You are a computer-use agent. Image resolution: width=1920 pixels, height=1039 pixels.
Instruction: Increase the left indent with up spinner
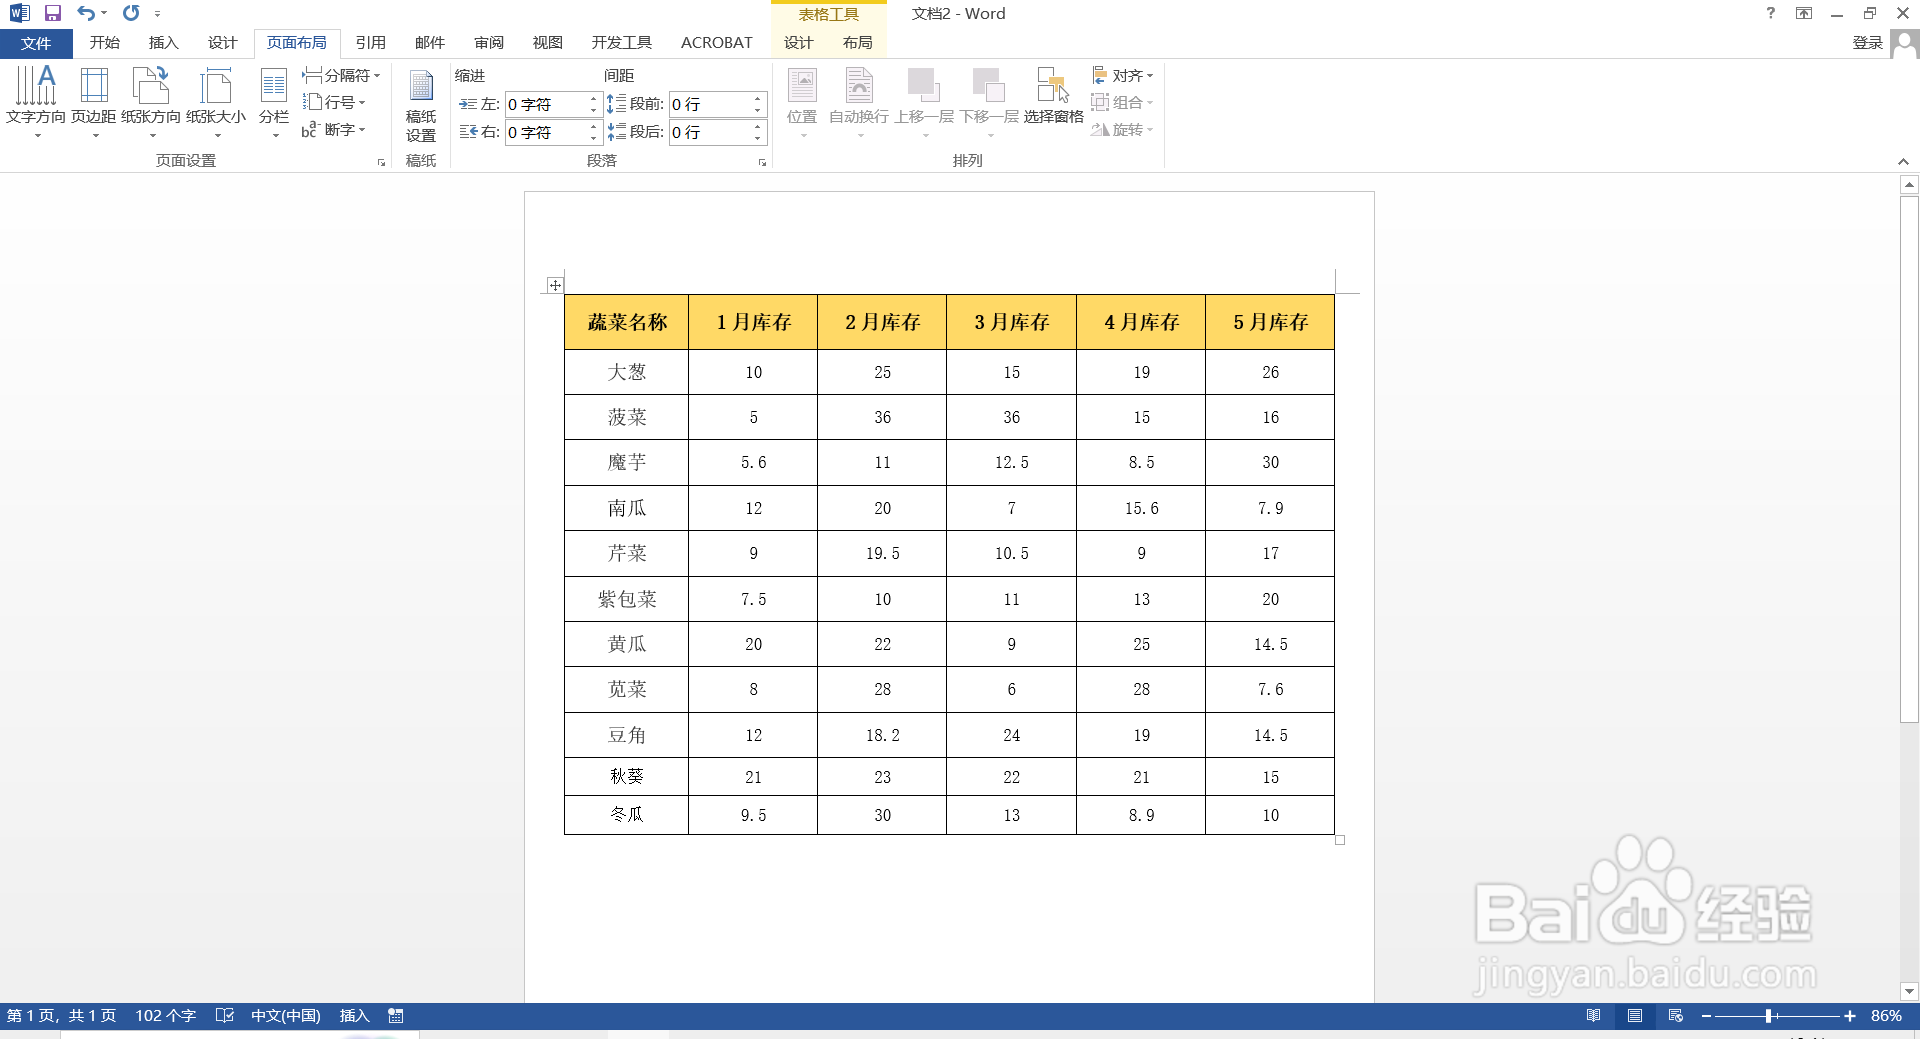[x=593, y=98]
